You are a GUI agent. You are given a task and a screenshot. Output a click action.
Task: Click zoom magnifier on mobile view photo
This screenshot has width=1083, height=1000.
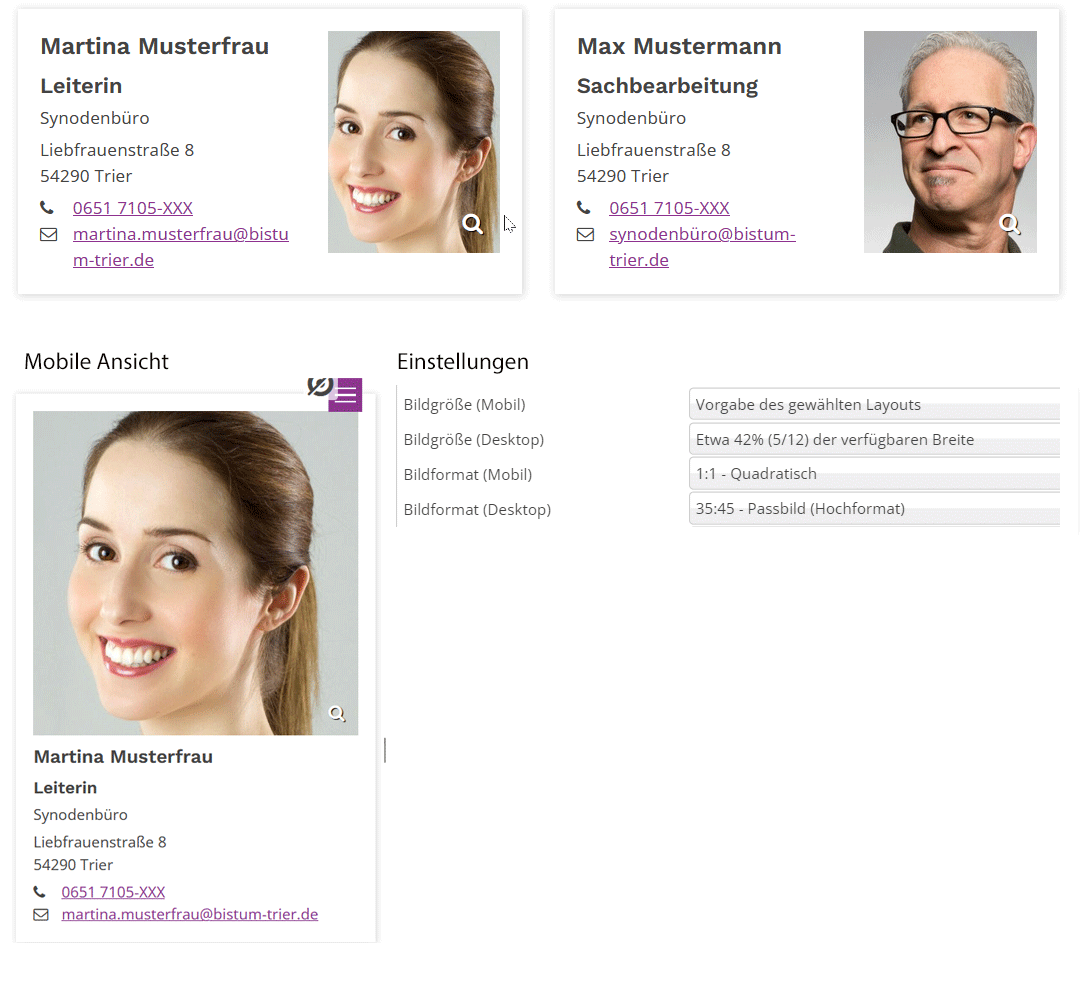(x=338, y=714)
